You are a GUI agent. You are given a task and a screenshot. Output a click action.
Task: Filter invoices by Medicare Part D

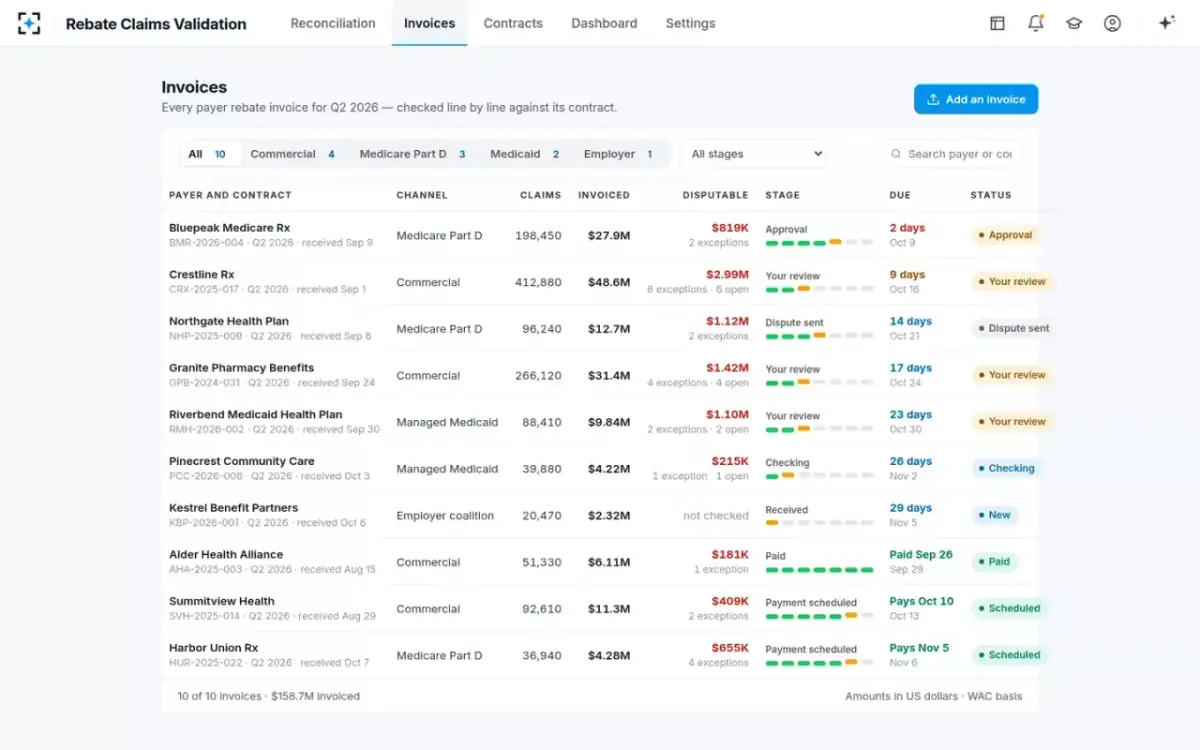(x=413, y=154)
